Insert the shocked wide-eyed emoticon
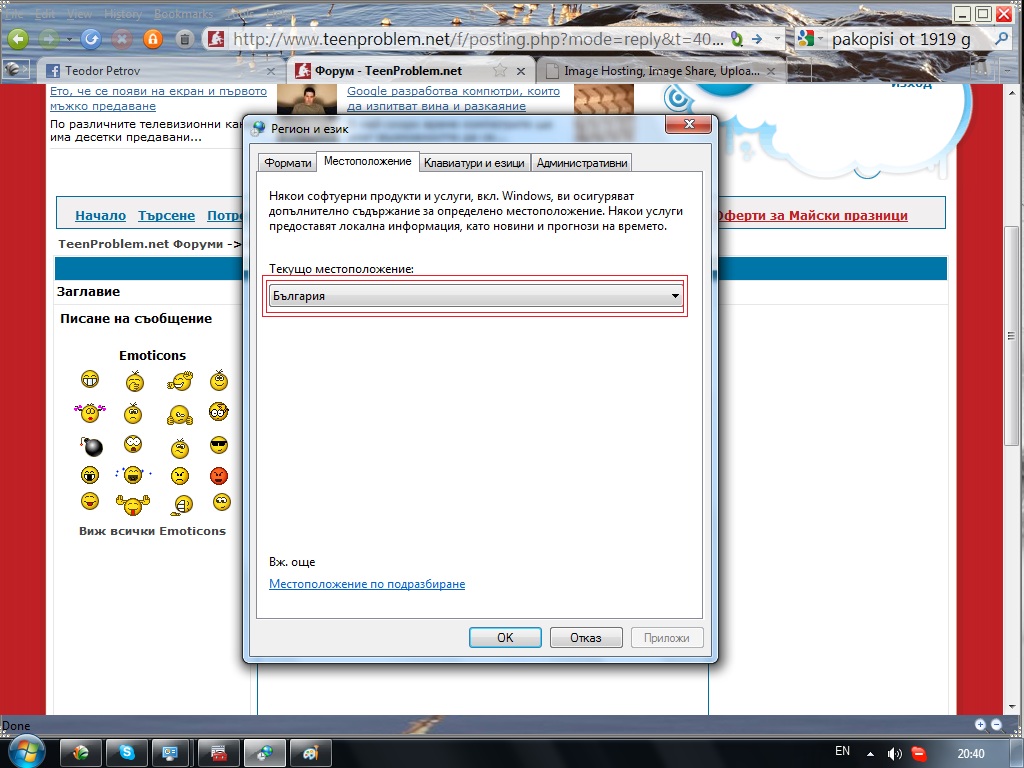This screenshot has height=768, width=1024. tap(133, 444)
